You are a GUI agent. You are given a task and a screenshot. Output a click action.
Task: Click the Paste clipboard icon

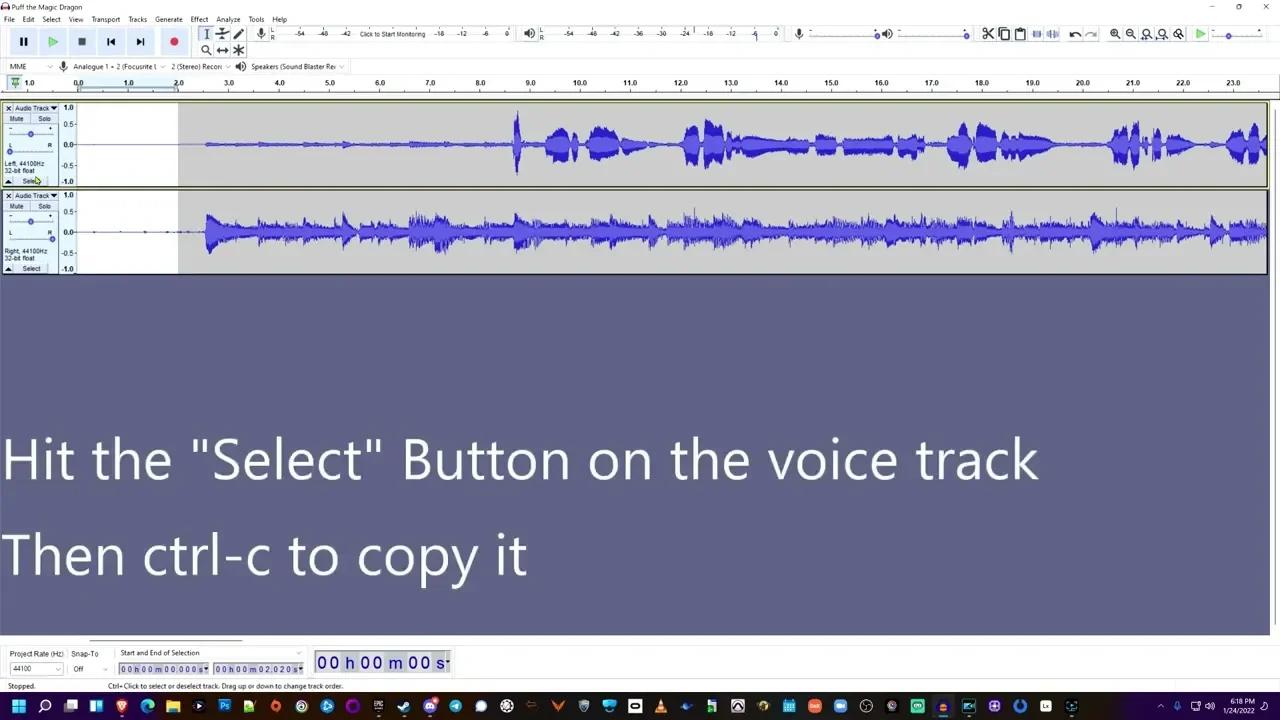[1020, 34]
